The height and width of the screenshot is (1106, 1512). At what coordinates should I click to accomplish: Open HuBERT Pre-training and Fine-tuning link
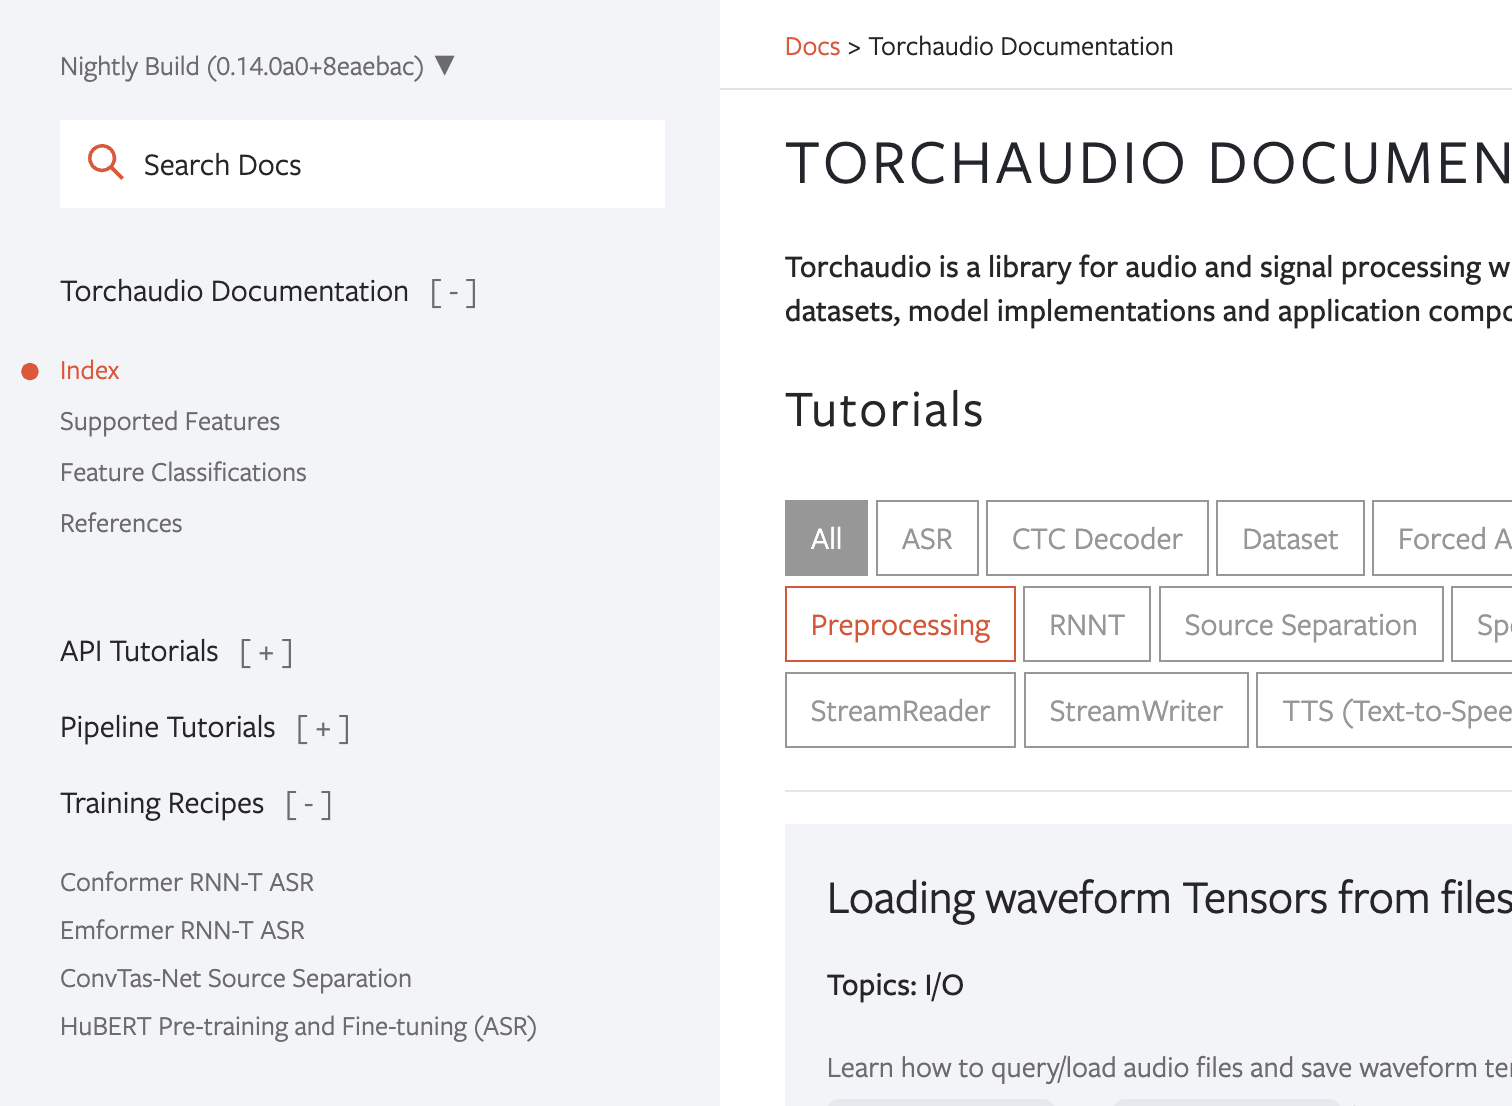[298, 1026]
